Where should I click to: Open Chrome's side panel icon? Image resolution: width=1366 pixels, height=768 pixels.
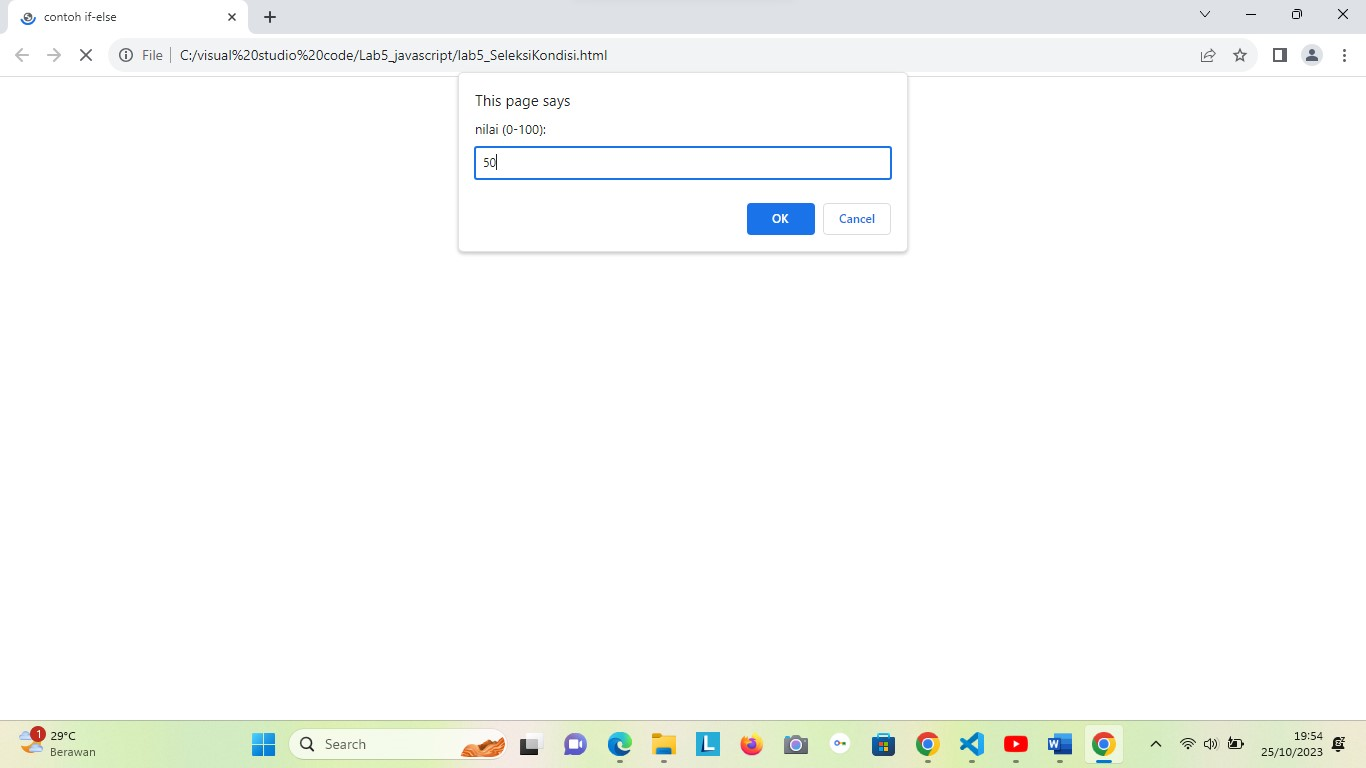(1279, 55)
